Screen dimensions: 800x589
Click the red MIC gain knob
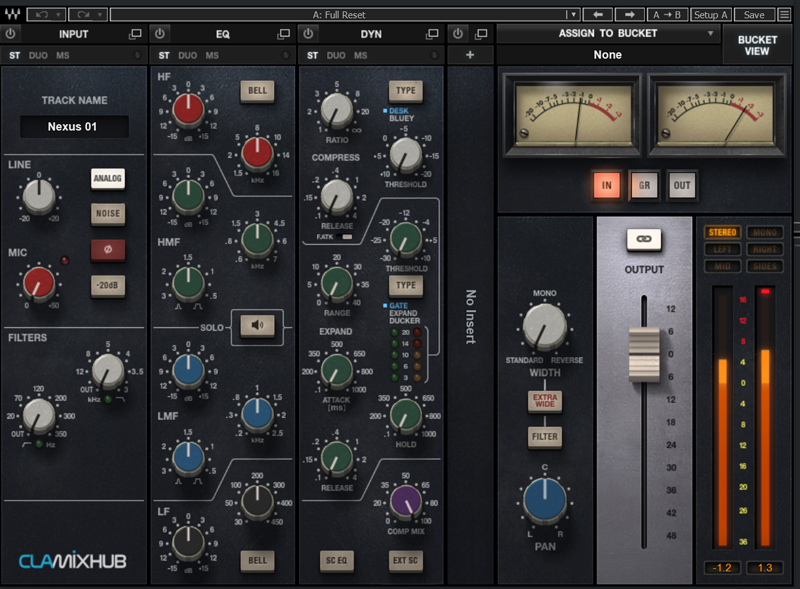(39, 283)
